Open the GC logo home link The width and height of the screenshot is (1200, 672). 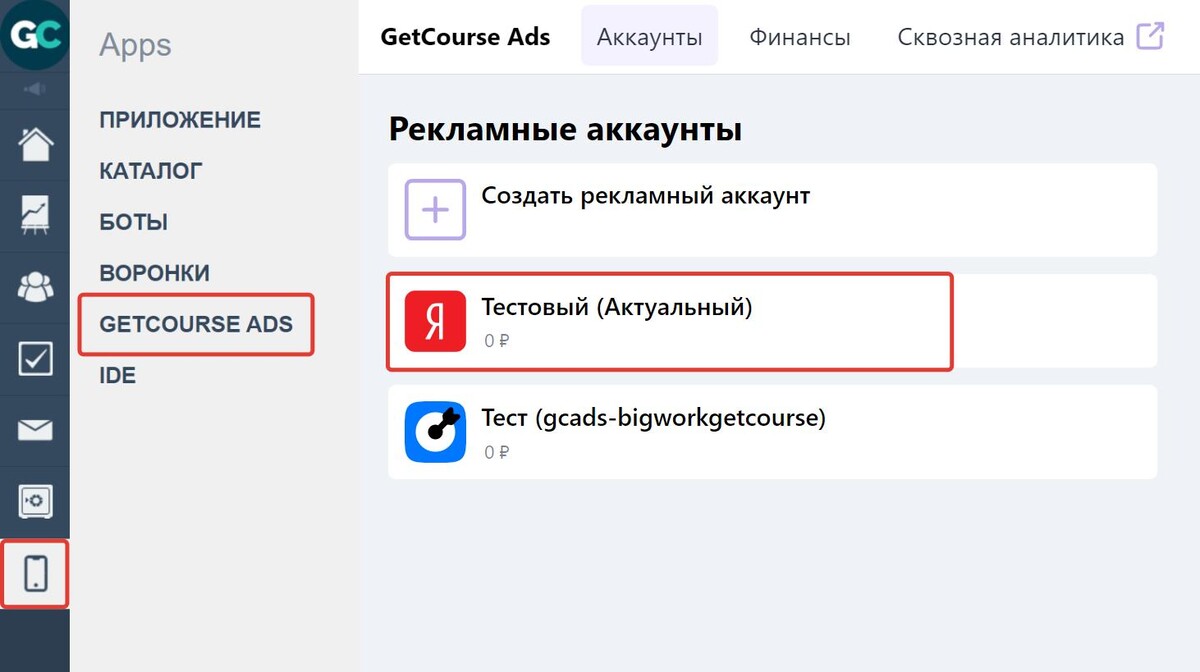(34, 35)
